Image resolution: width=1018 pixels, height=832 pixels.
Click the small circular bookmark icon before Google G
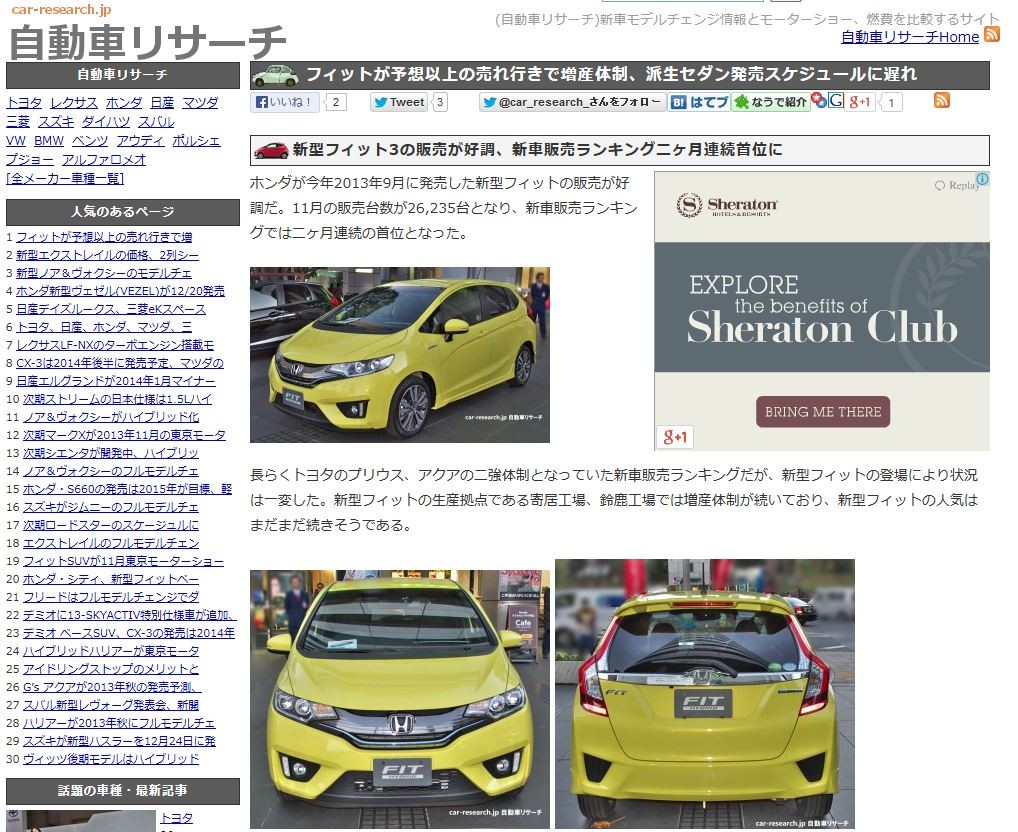click(x=819, y=101)
